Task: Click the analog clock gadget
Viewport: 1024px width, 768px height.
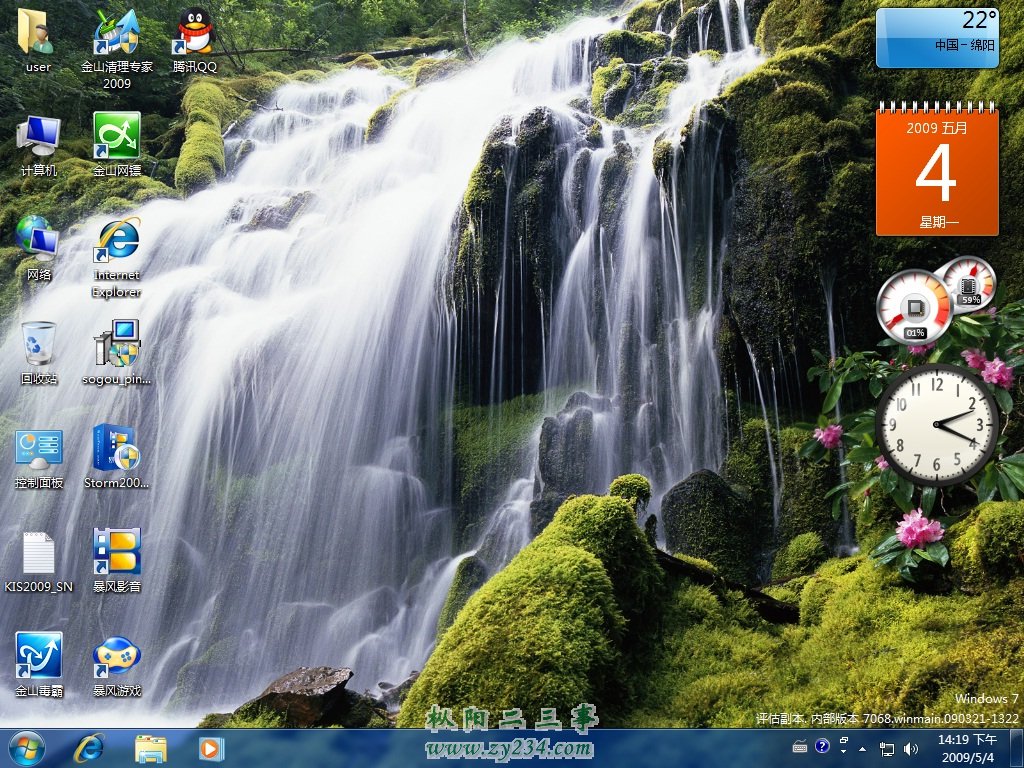Action: pos(936,424)
